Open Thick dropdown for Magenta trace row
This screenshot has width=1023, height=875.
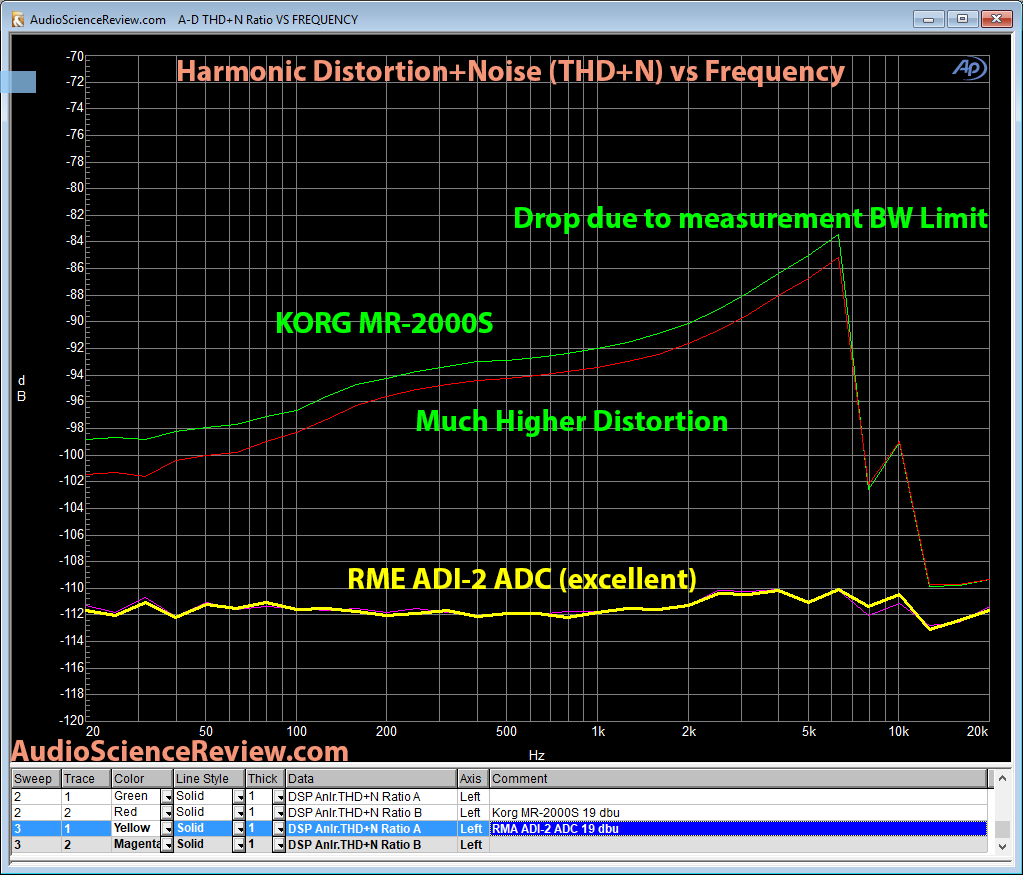279,844
